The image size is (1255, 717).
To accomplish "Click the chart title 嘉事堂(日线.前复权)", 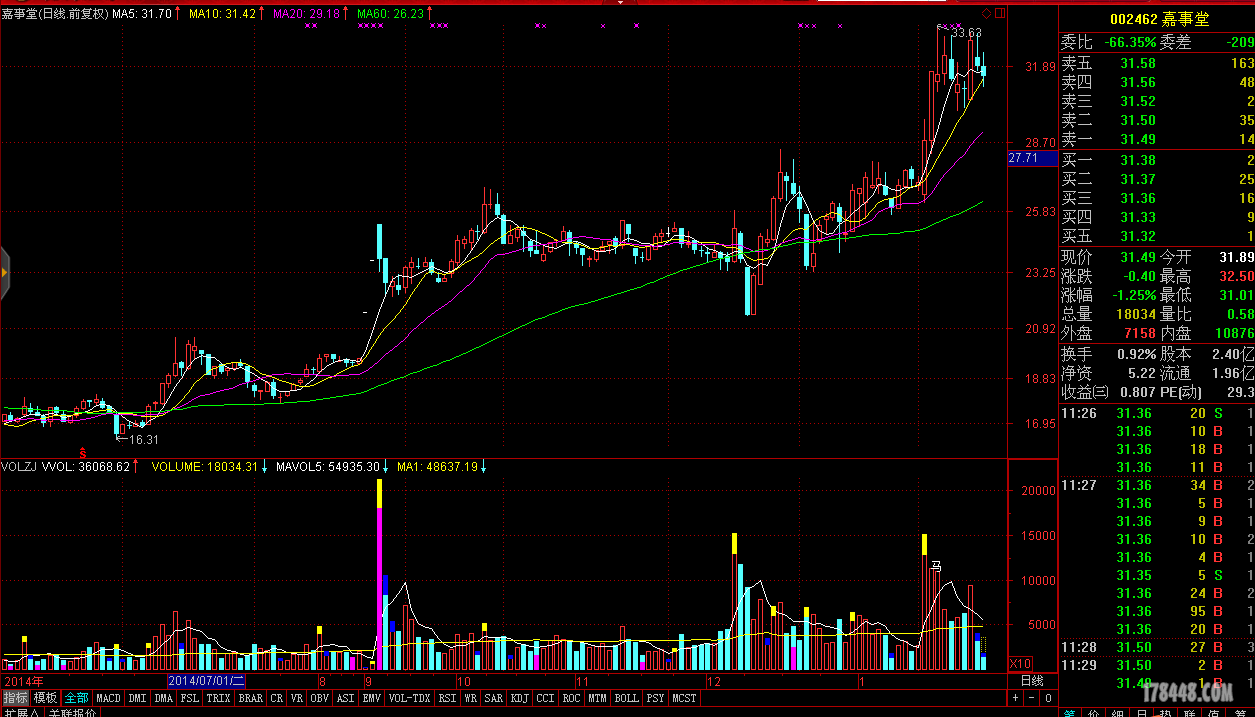I will (x=55, y=14).
